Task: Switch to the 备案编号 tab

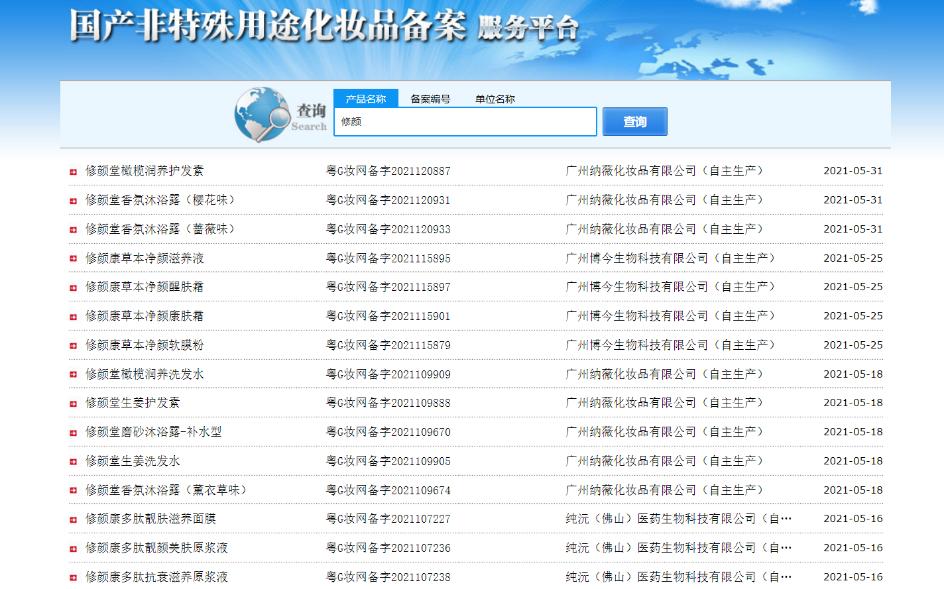Action: (430, 99)
